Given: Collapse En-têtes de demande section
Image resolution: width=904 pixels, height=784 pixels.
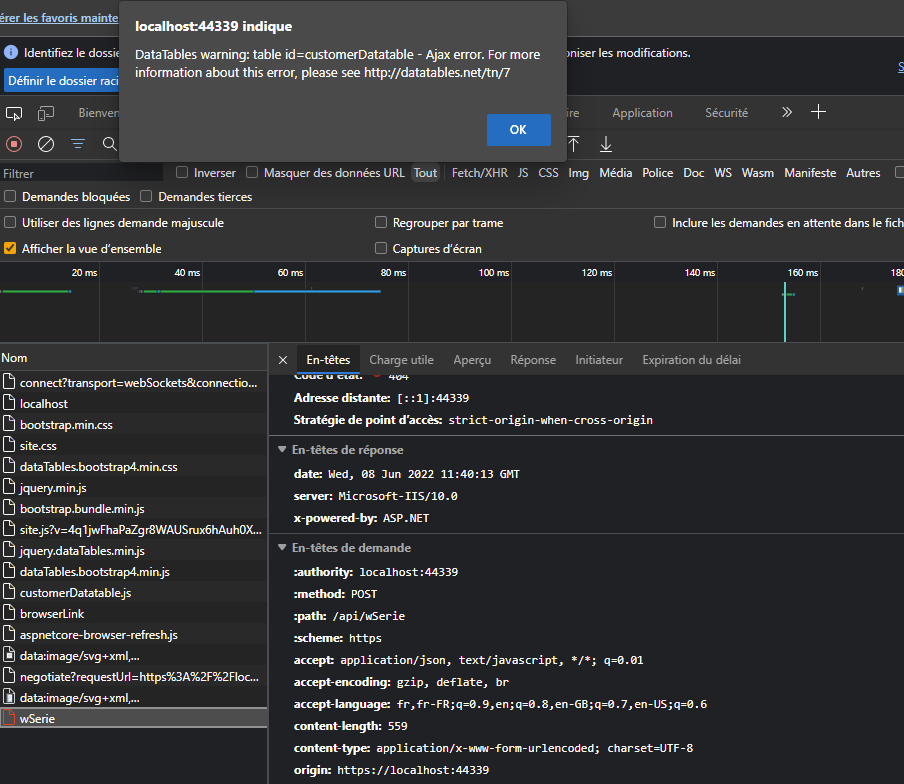Looking at the screenshot, I should click(282, 548).
